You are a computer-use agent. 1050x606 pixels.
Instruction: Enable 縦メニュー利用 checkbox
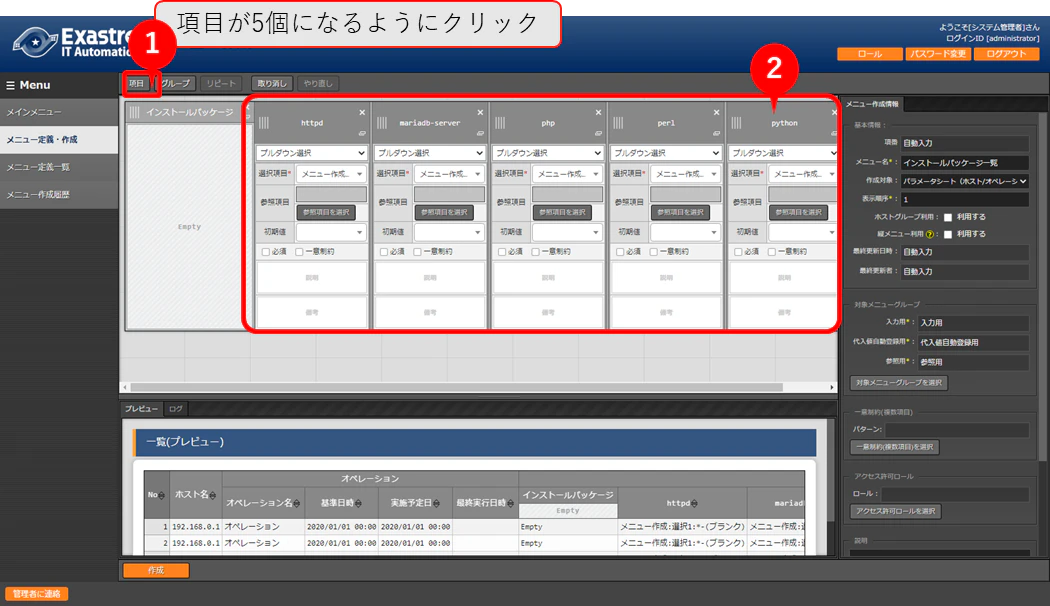click(948, 234)
